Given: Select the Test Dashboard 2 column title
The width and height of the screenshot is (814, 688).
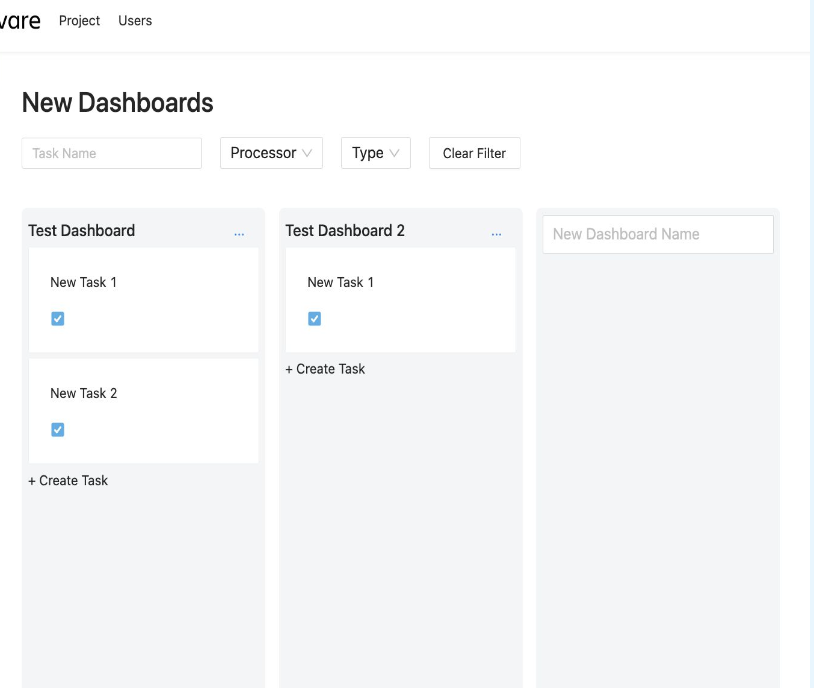Looking at the screenshot, I should coord(345,230).
